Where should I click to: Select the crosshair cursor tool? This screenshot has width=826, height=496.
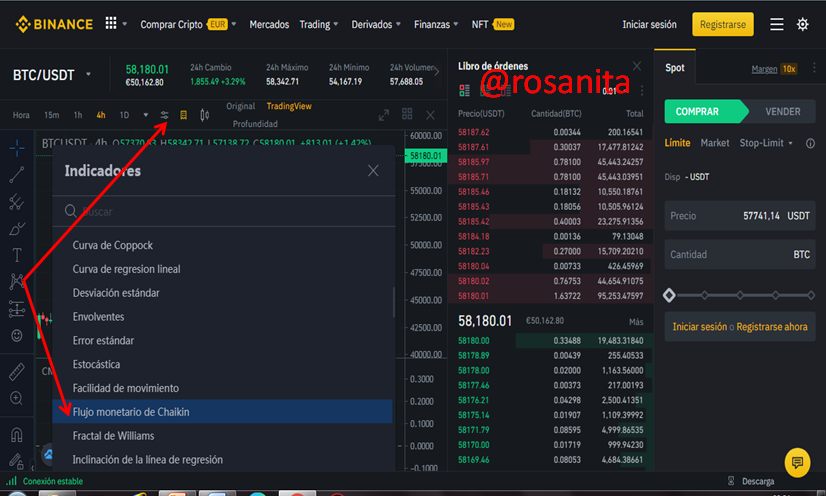17,148
